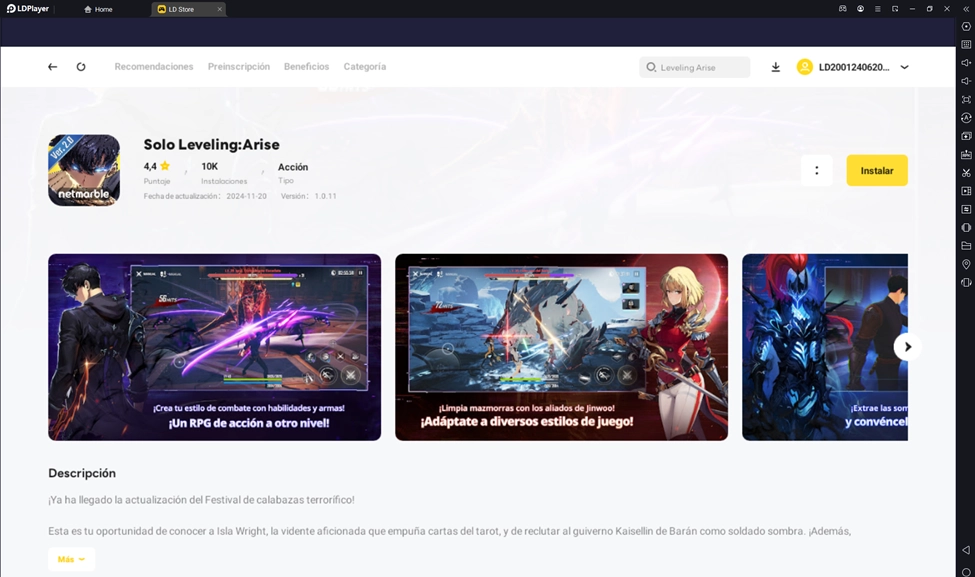Open the downloads icon in store header
This screenshot has width=975, height=577.
pos(775,67)
